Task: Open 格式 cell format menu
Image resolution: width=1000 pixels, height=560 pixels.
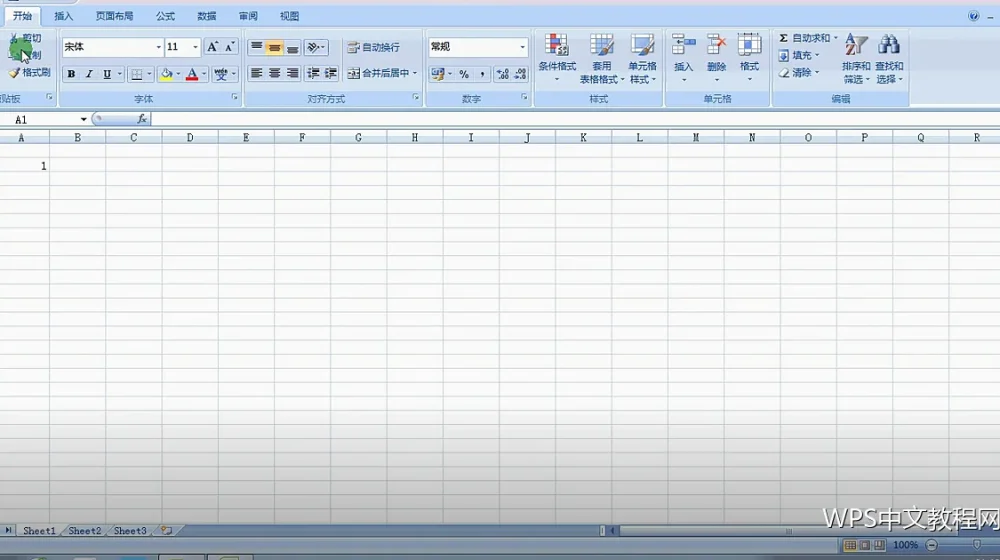Action: [749, 58]
